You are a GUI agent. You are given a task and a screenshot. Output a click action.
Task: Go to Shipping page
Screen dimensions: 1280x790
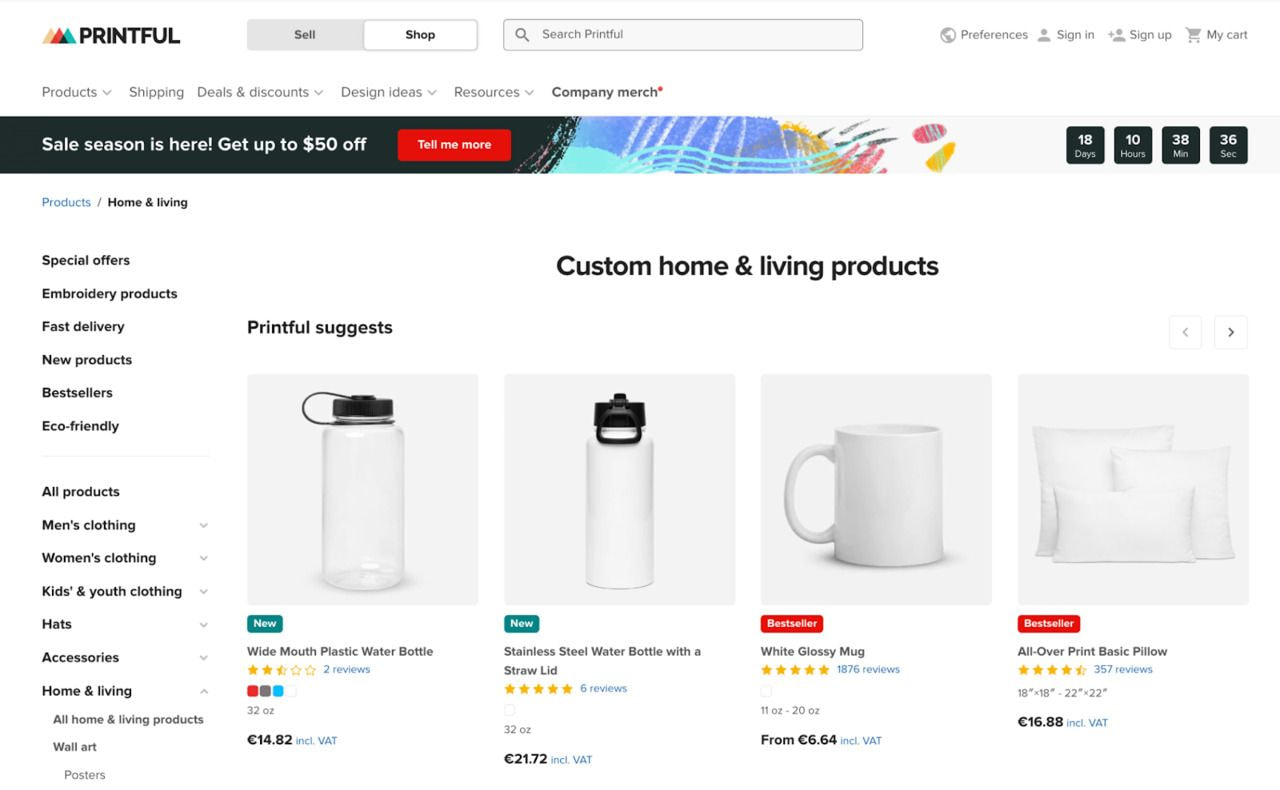156,92
